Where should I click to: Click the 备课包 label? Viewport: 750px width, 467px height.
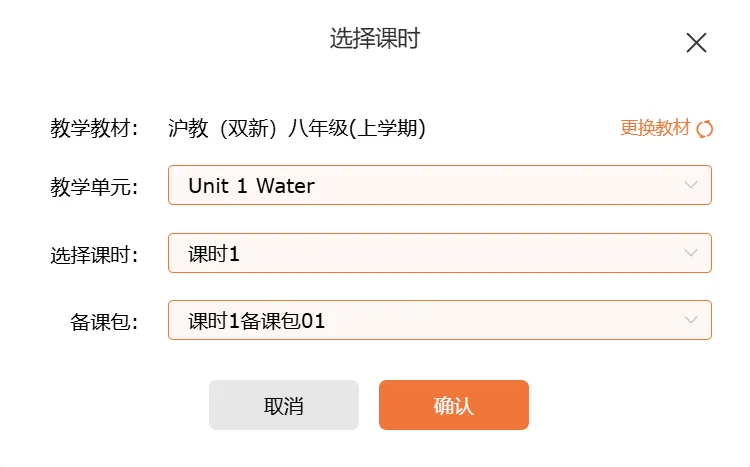(x=104, y=322)
